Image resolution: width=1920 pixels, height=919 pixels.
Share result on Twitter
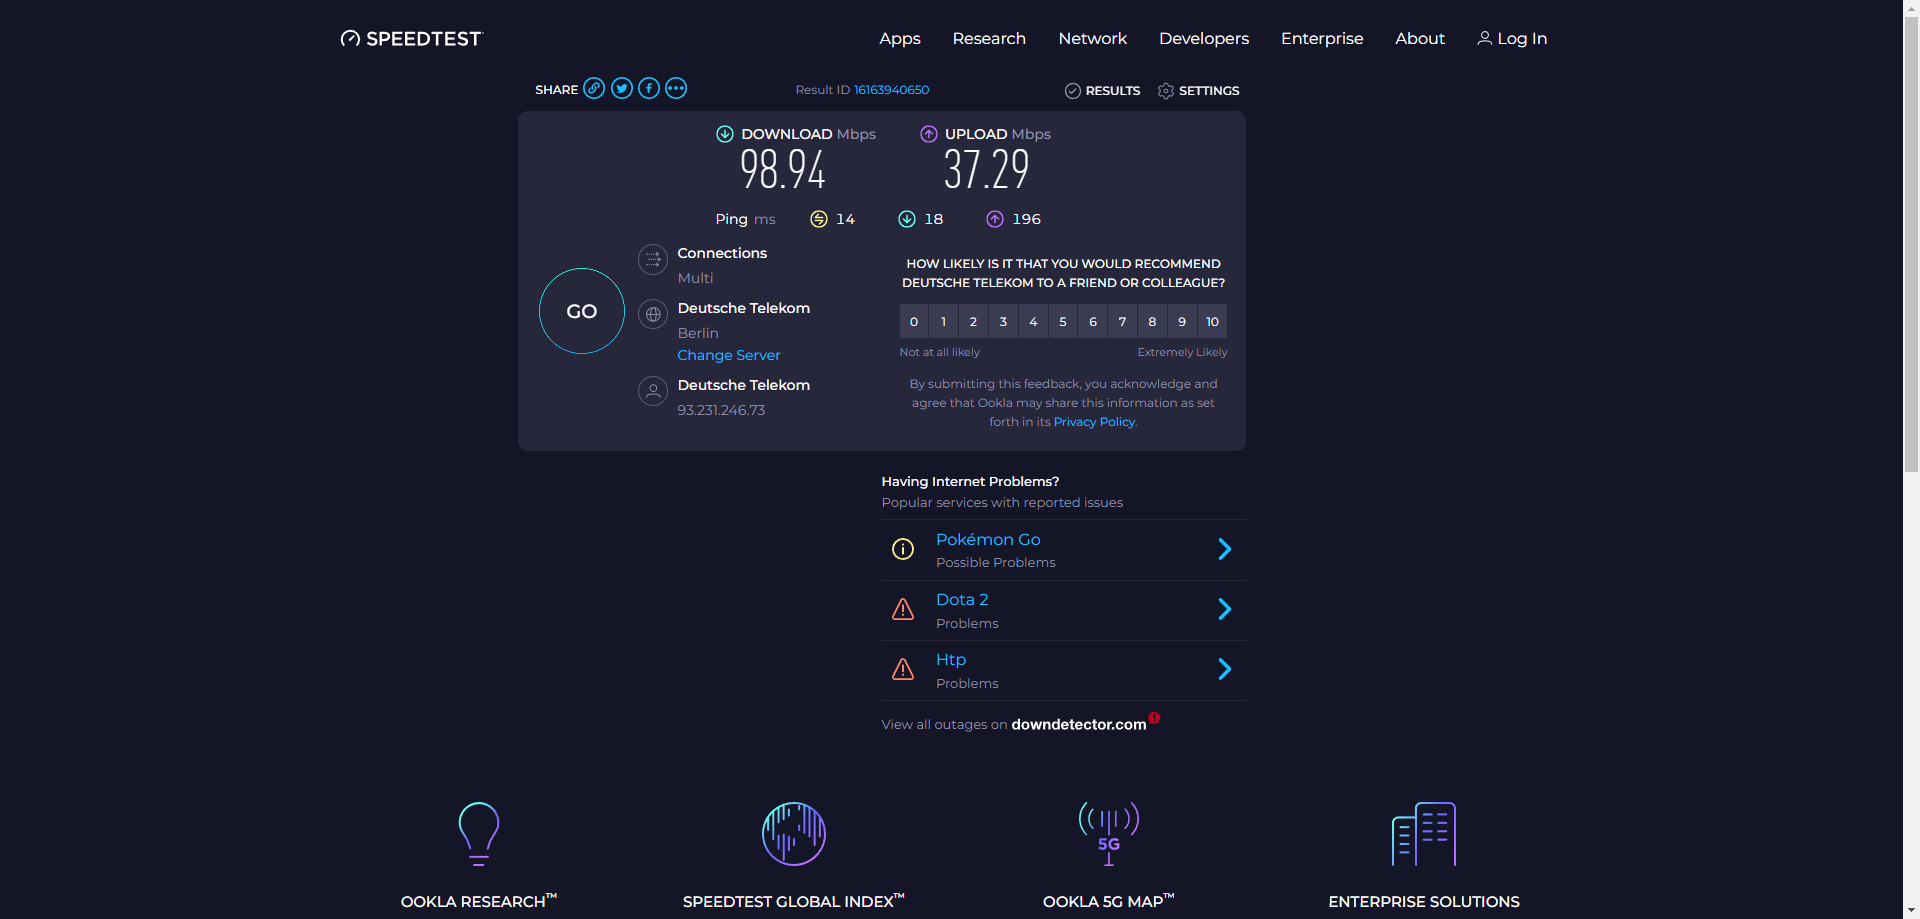pos(622,89)
